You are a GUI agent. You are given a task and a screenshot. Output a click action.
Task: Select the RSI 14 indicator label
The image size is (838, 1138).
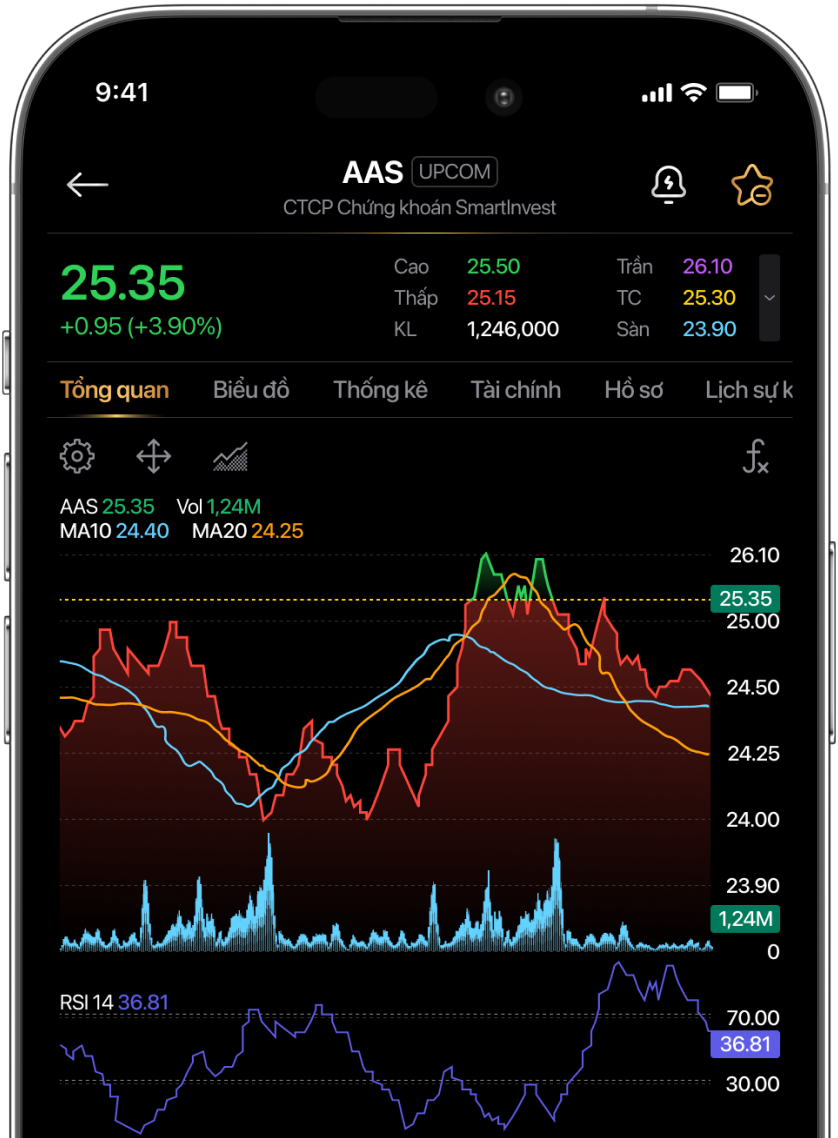114,1002
